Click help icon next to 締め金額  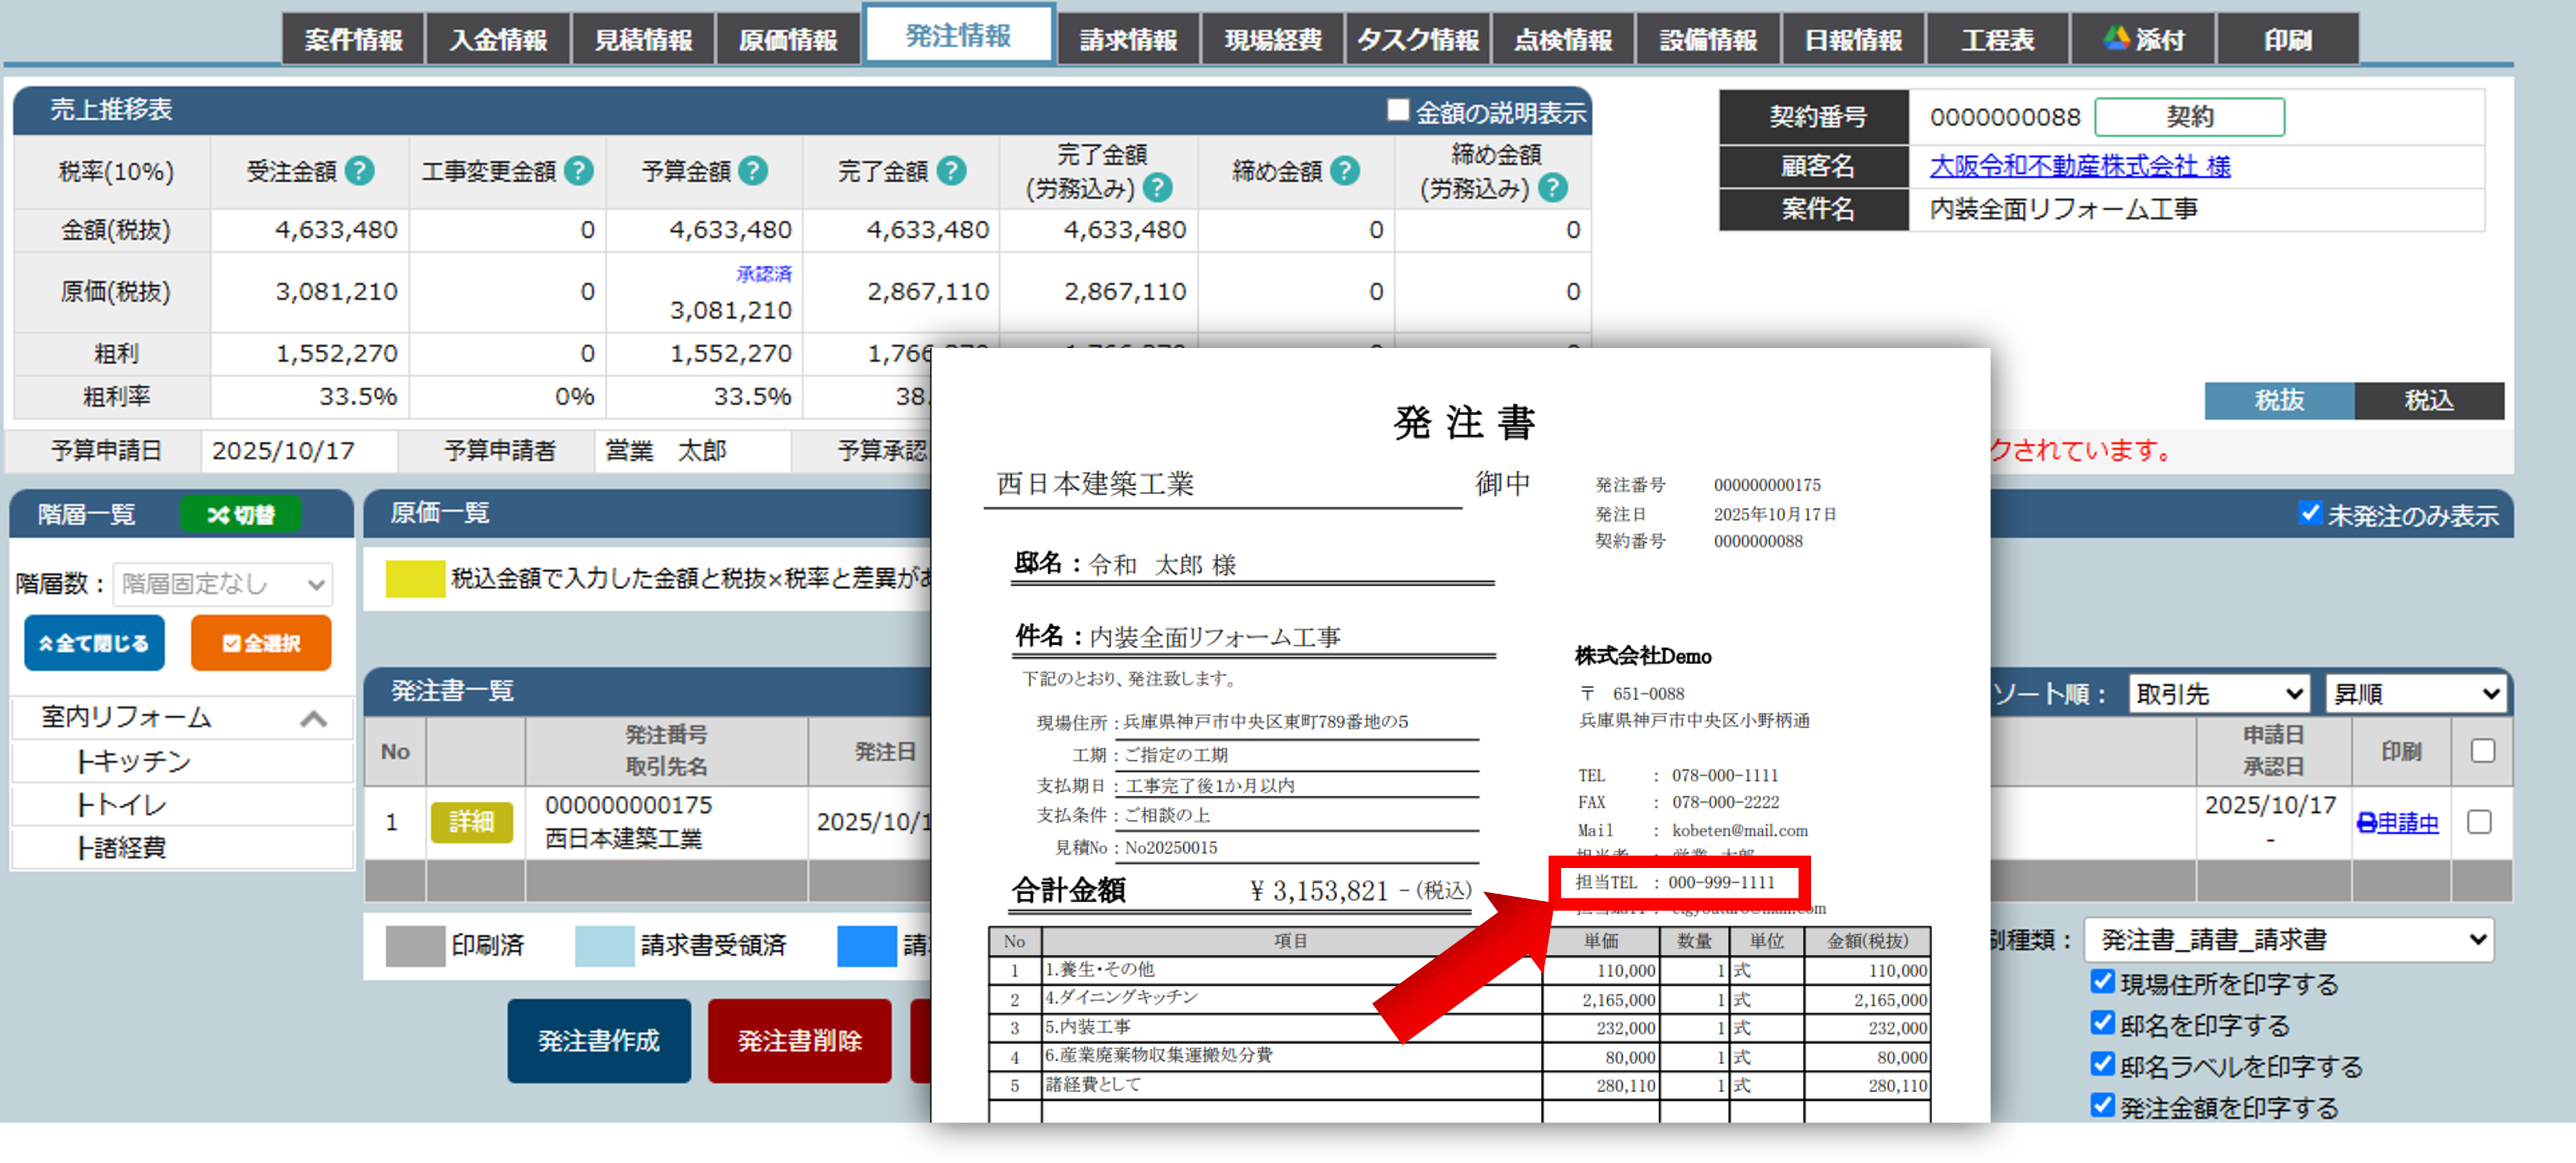(1345, 171)
